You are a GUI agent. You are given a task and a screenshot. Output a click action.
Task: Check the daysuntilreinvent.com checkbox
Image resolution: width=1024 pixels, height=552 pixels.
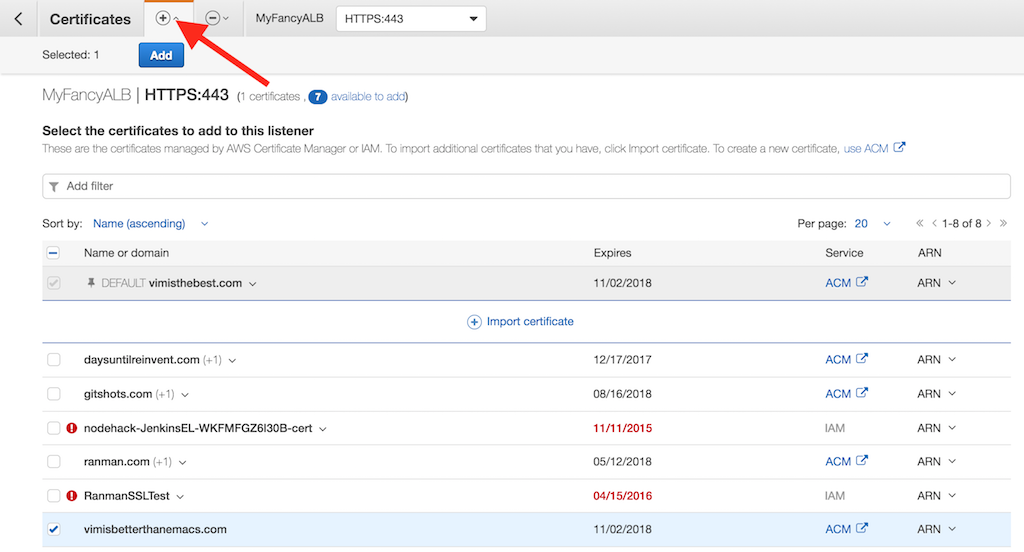(54, 360)
